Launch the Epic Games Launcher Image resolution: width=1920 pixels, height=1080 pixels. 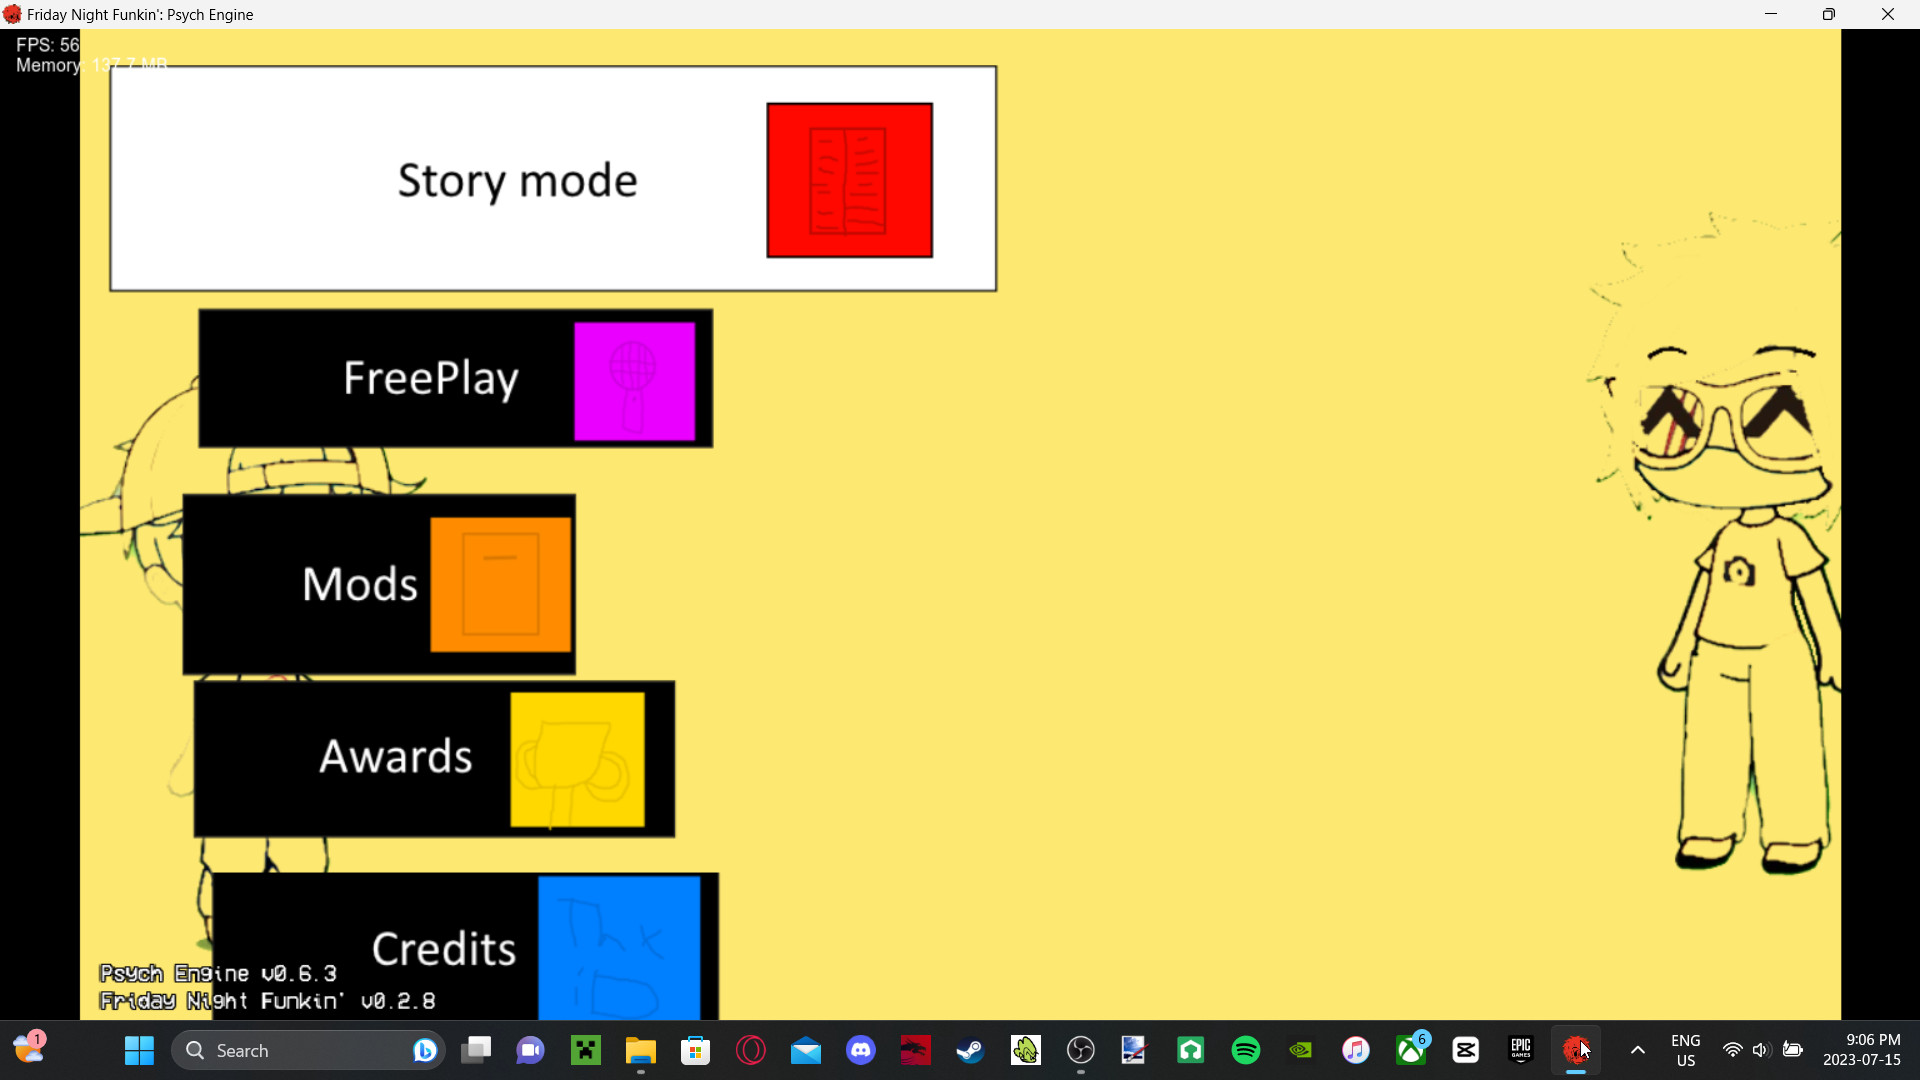pyautogui.click(x=1521, y=1050)
